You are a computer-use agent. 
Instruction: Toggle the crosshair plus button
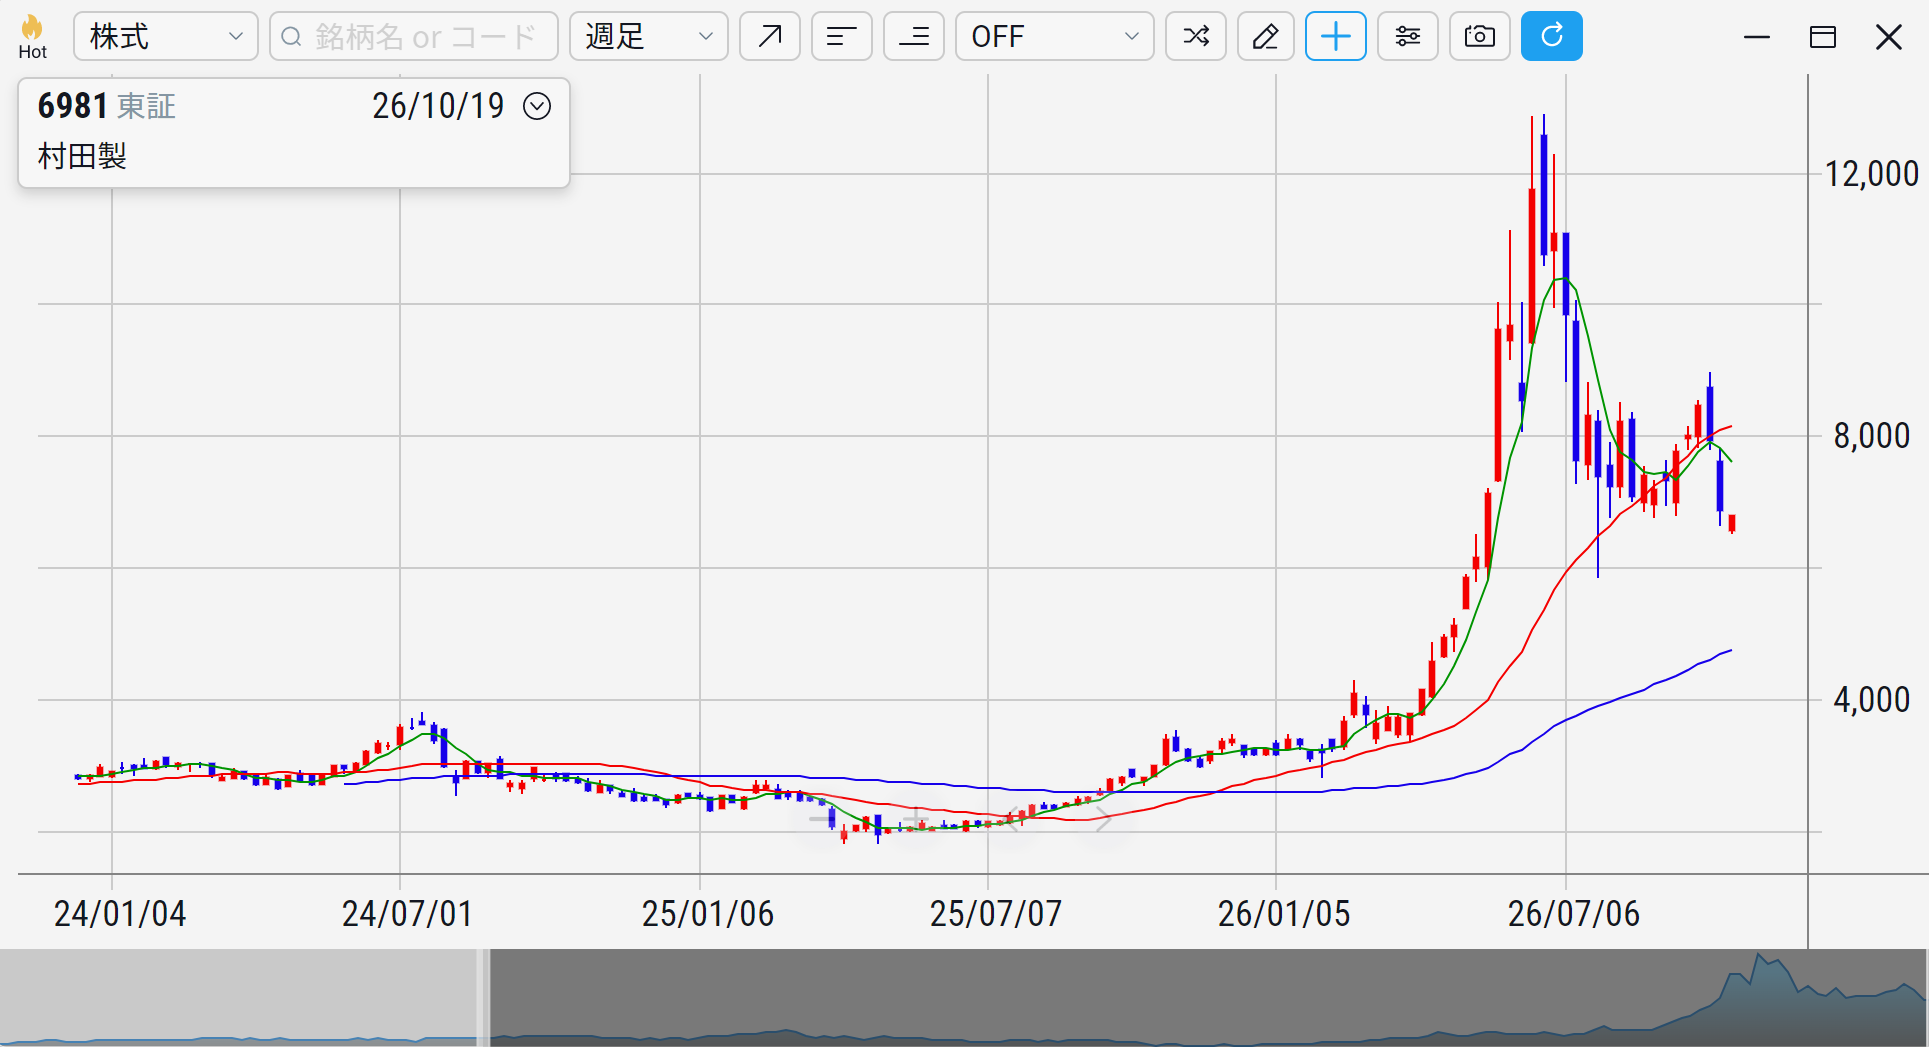click(1336, 37)
